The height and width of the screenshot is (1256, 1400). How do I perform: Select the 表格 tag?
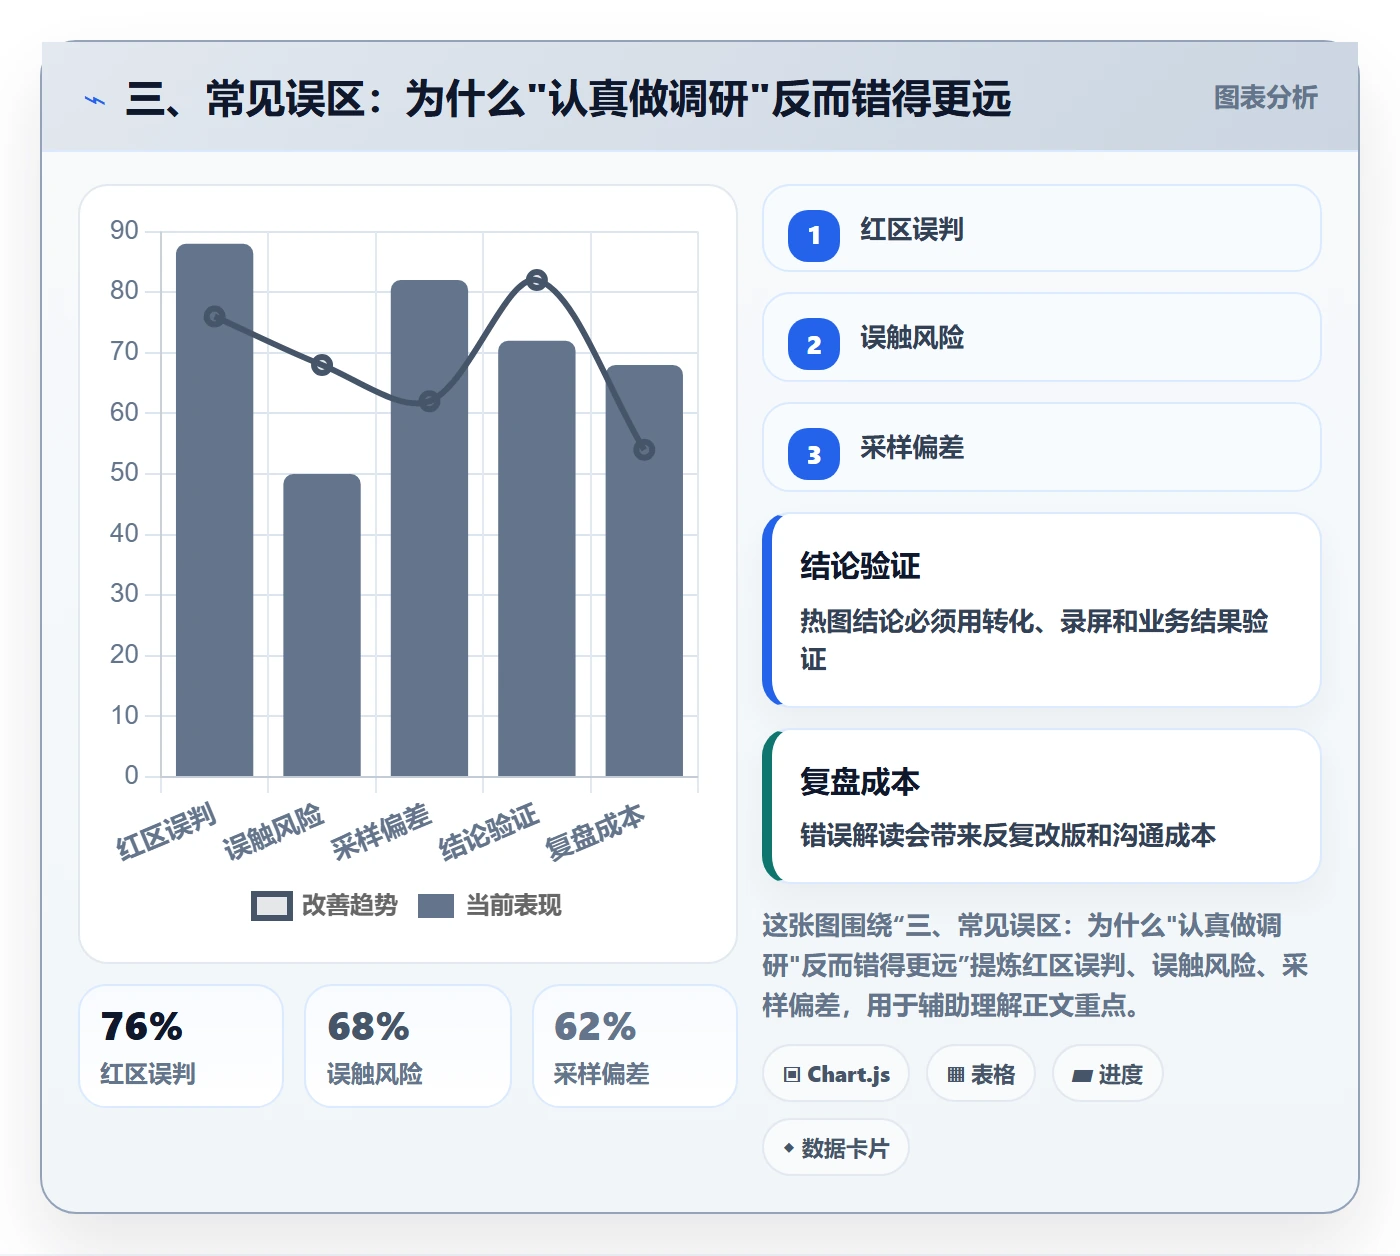click(x=981, y=1074)
